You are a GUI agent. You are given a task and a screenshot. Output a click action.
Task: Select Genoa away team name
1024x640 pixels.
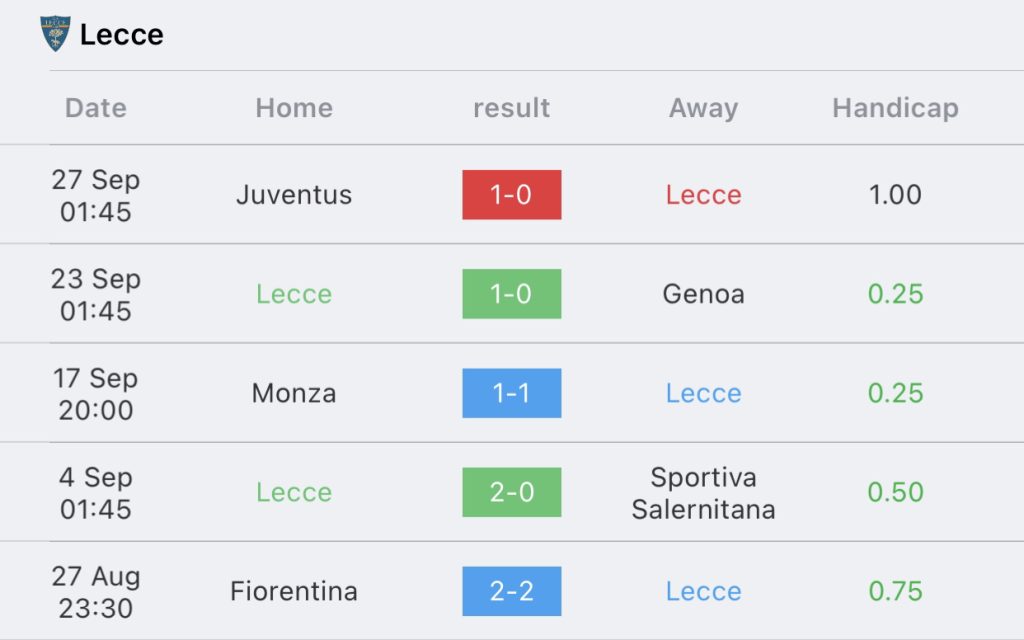703,294
